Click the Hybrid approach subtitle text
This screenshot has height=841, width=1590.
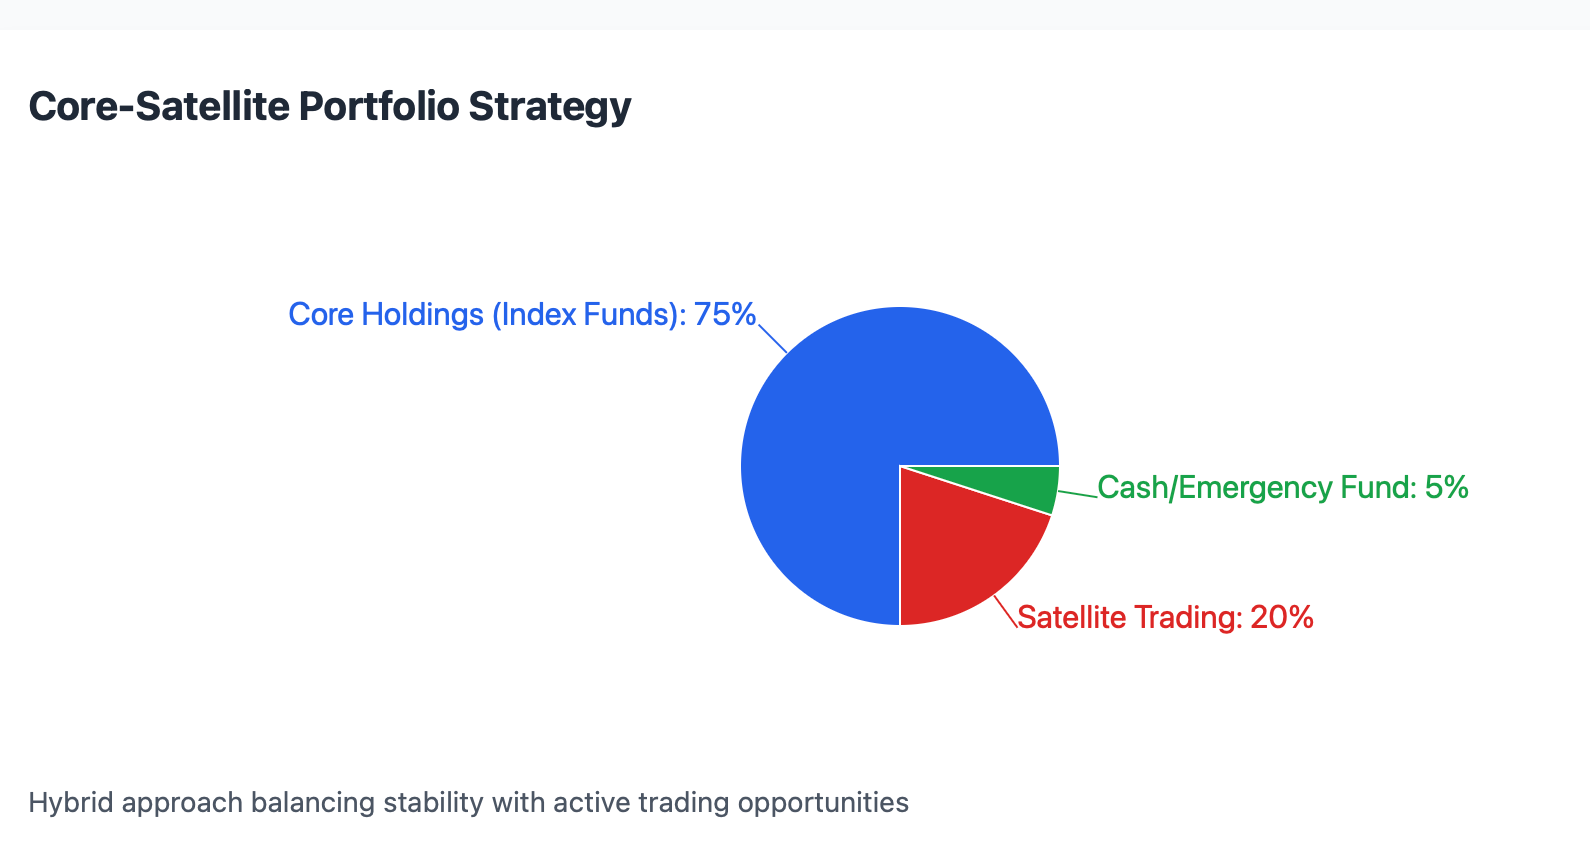pos(468,803)
